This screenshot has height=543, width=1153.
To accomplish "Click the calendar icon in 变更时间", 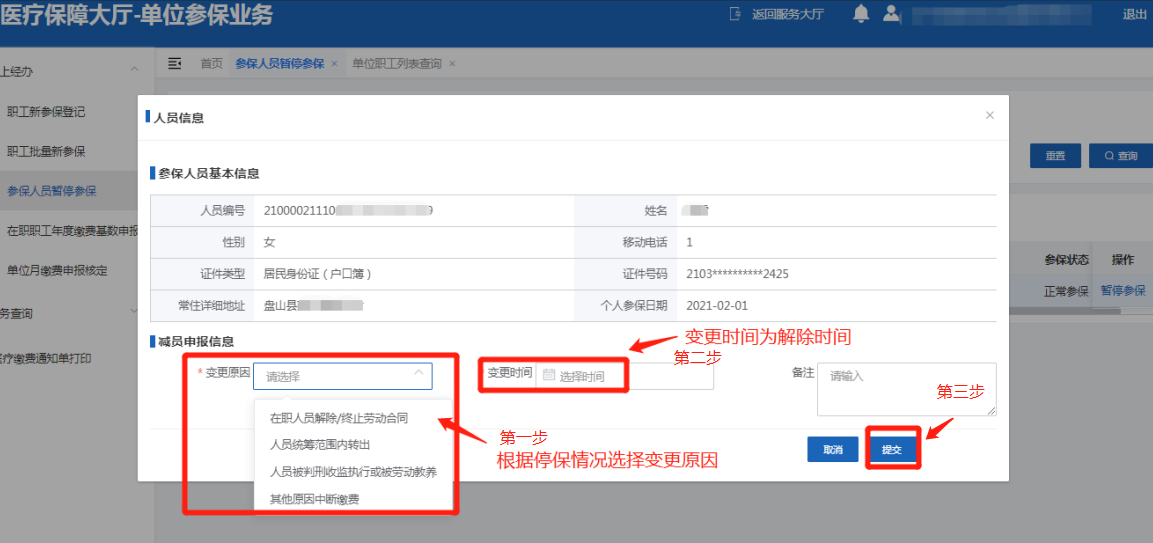I will point(549,375).
